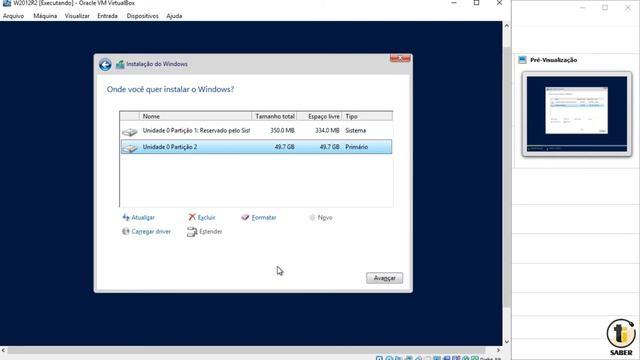640x360 pixels.
Task: Click the Carregar driver link
Action: point(151,231)
